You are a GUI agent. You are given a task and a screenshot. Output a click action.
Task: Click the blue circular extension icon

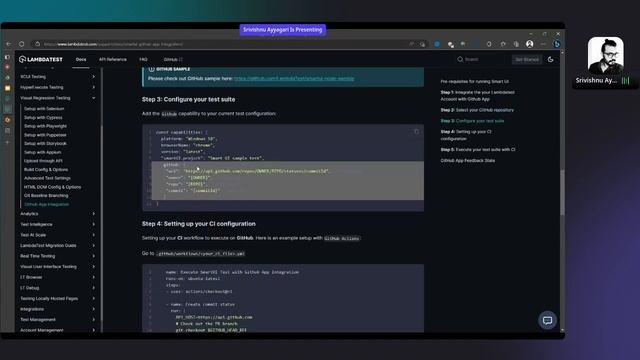(x=437, y=44)
